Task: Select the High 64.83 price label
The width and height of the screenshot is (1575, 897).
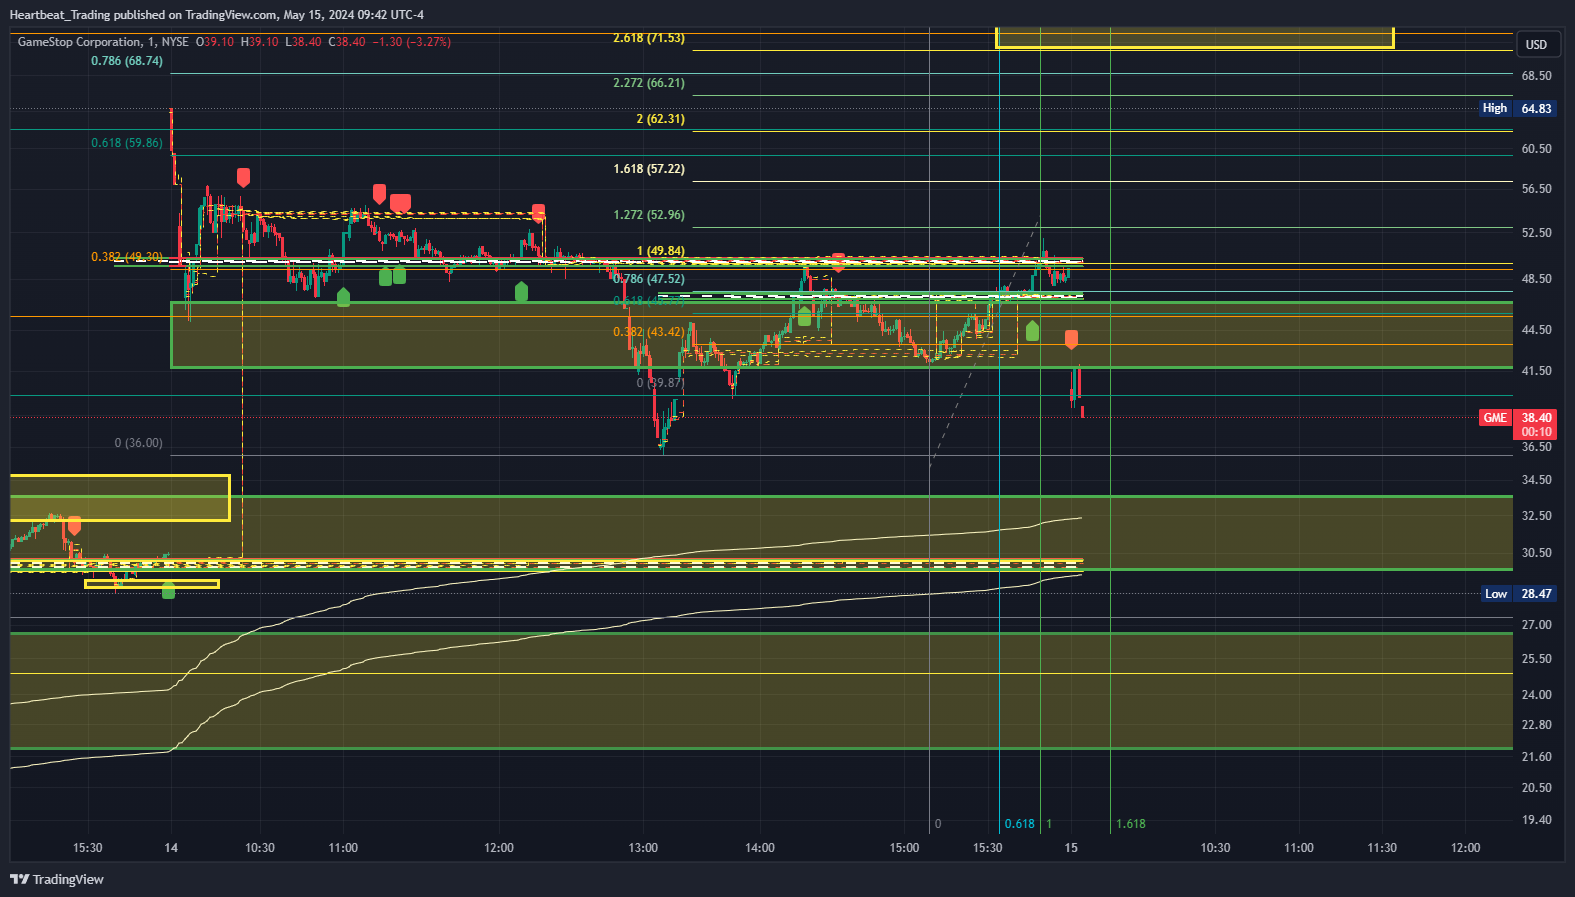Action: 1518,108
